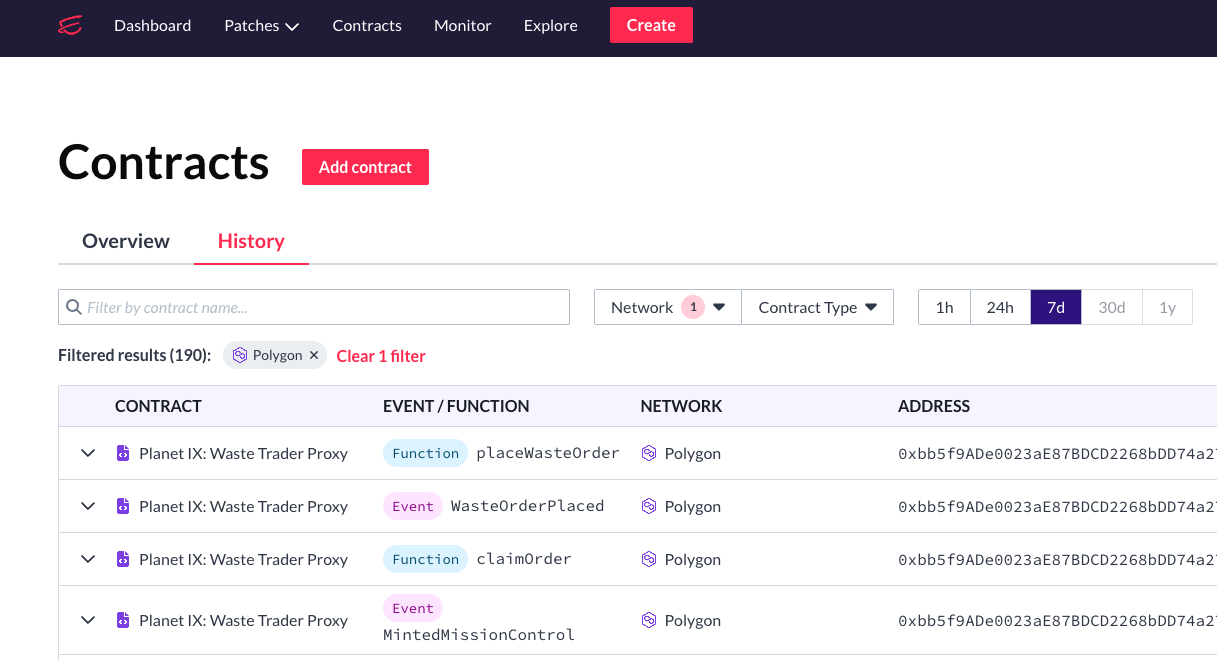Click the magnifying glass search icon
The width and height of the screenshot is (1217, 660).
(x=75, y=307)
